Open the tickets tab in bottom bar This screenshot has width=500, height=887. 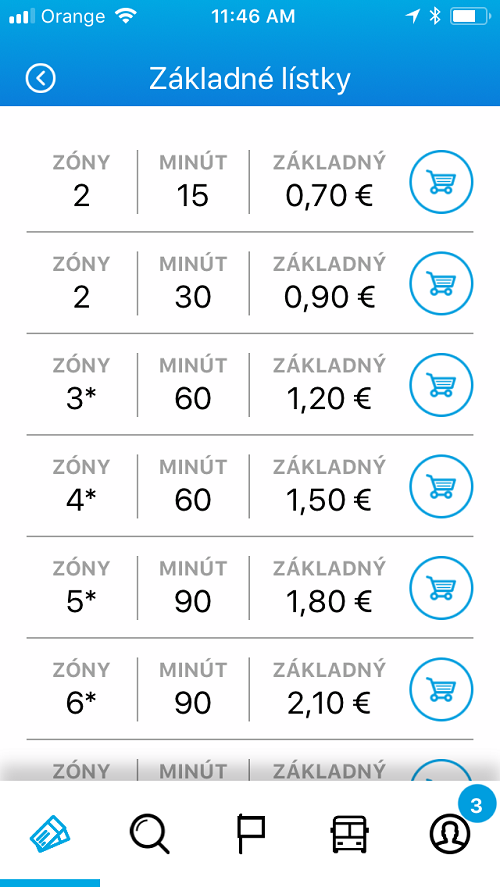[50, 834]
